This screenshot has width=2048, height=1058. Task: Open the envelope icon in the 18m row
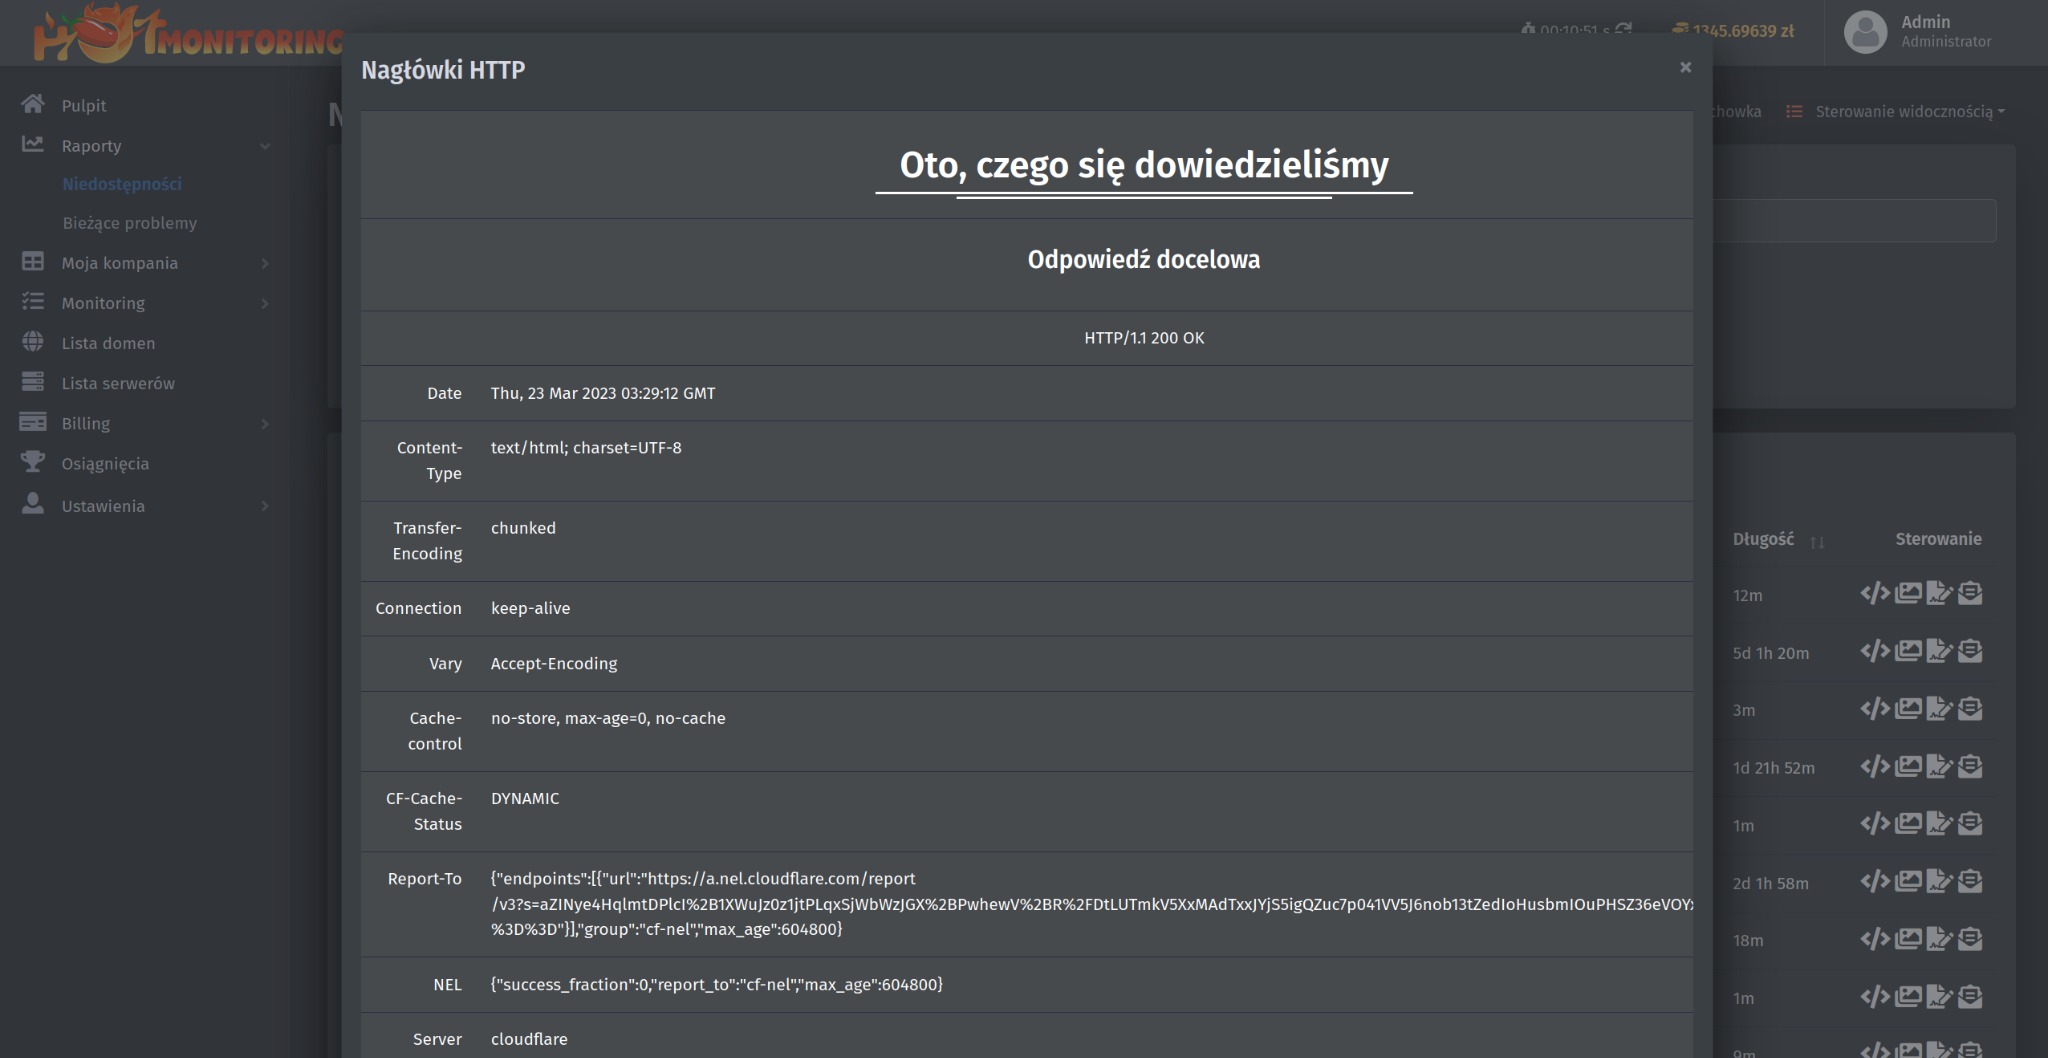coord(1970,940)
